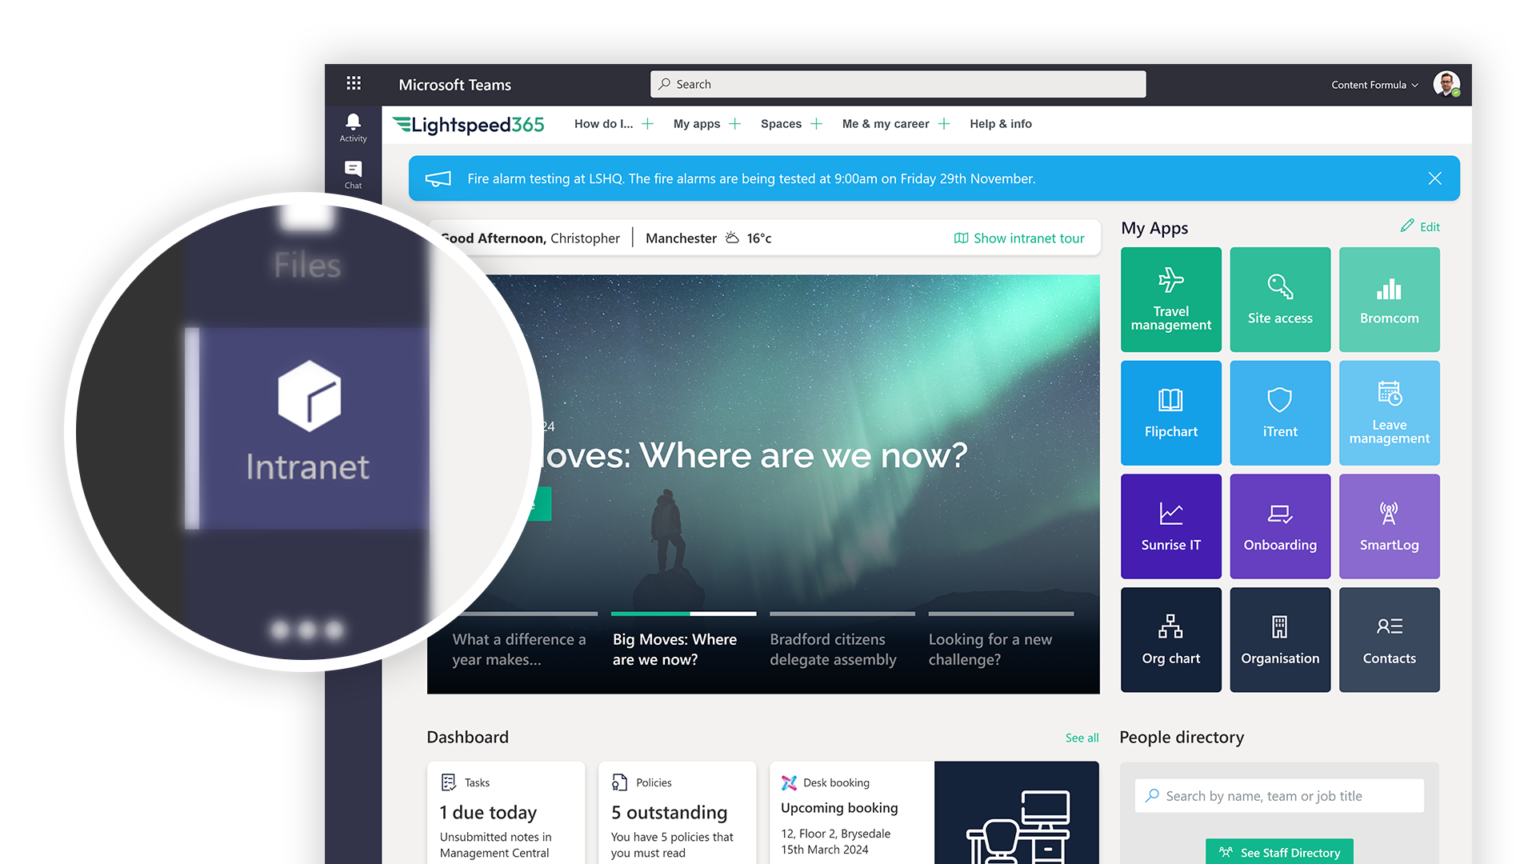Expand the My apps menu
The height and width of the screenshot is (864, 1536).
pyautogui.click(x=706, y=124)
